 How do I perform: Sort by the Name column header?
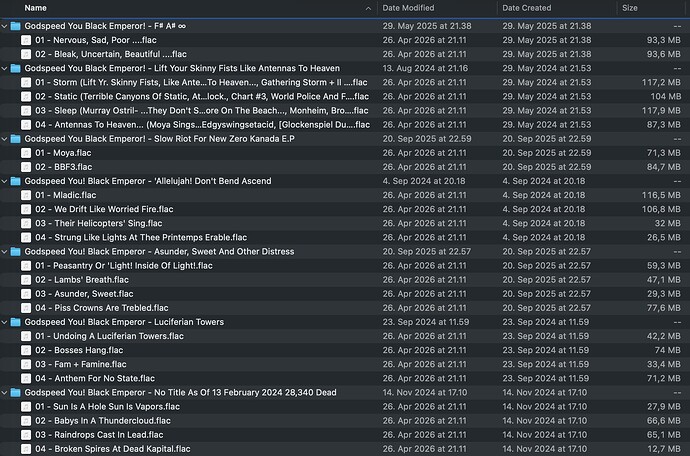click(36, 8)
